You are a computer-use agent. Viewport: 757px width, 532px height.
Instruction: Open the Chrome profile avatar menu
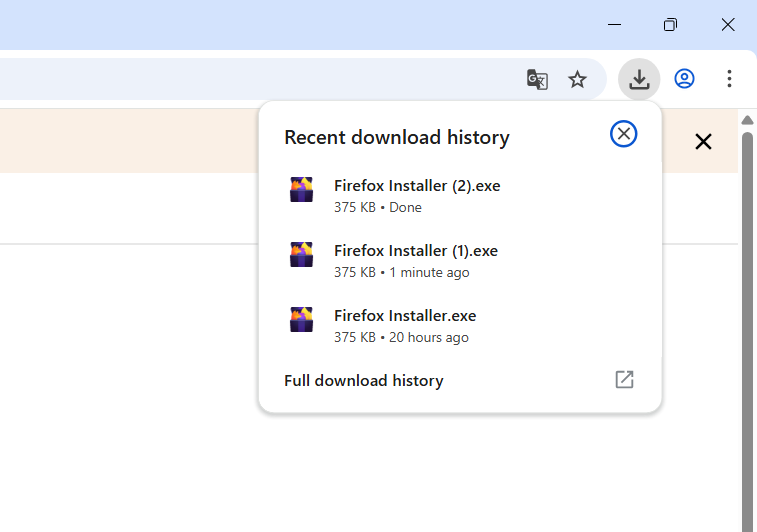(684, 79)
